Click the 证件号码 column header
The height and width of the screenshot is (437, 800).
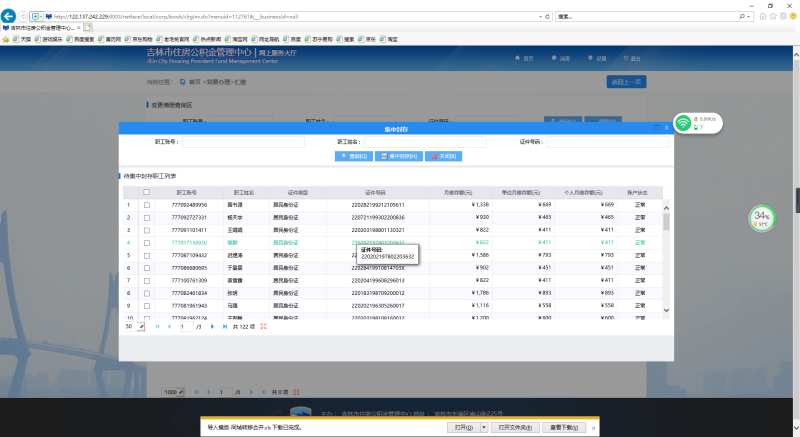(x=376, y=193)
